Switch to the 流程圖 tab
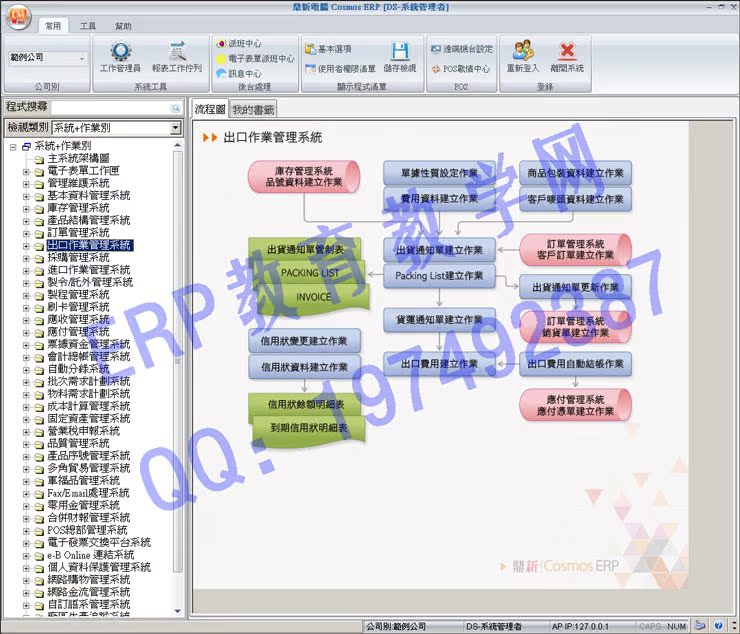Viewport: 740px width, 634px height. (x=210, y=109)
